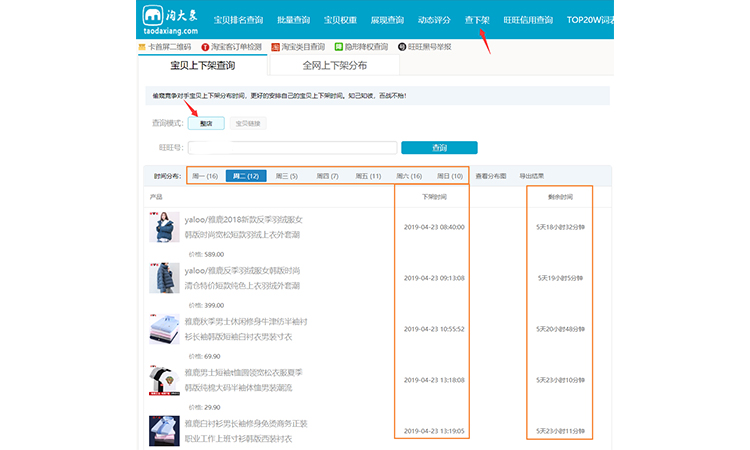Screen dimensions: 750x450
Task: Click the green 隐形降权查询 icon
Action: 339,47
